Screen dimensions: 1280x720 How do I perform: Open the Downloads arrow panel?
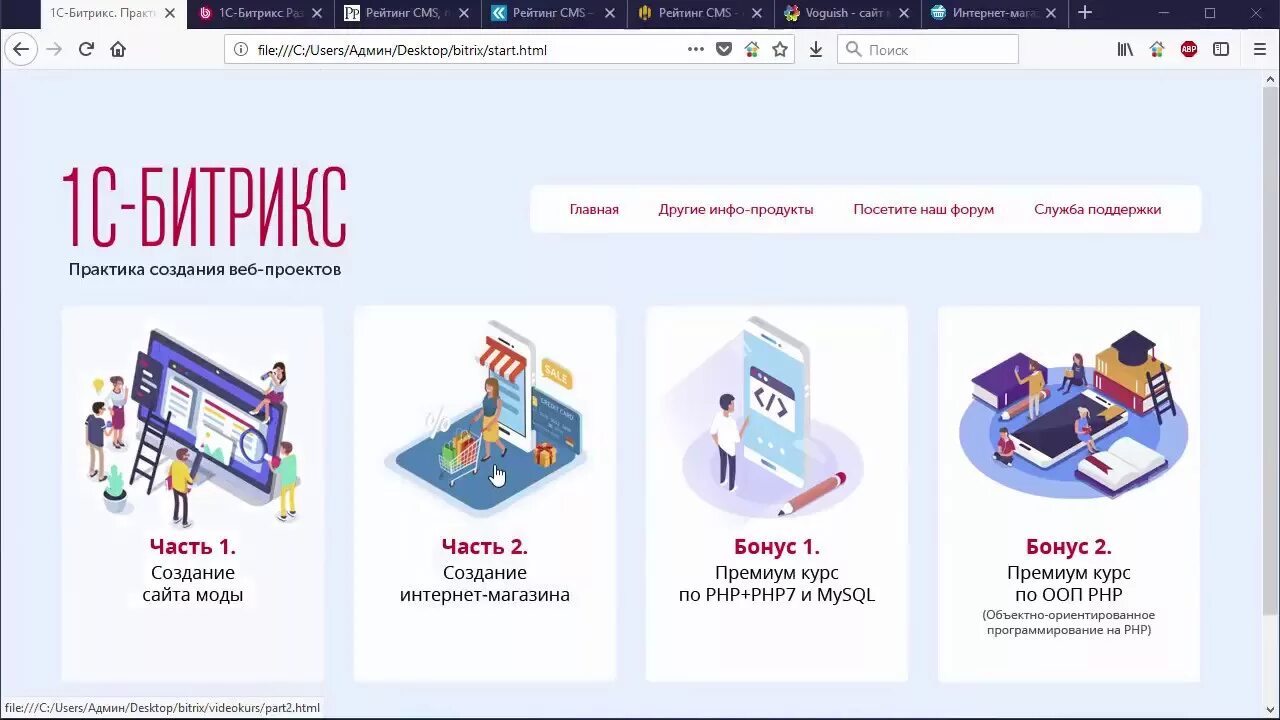816,49
